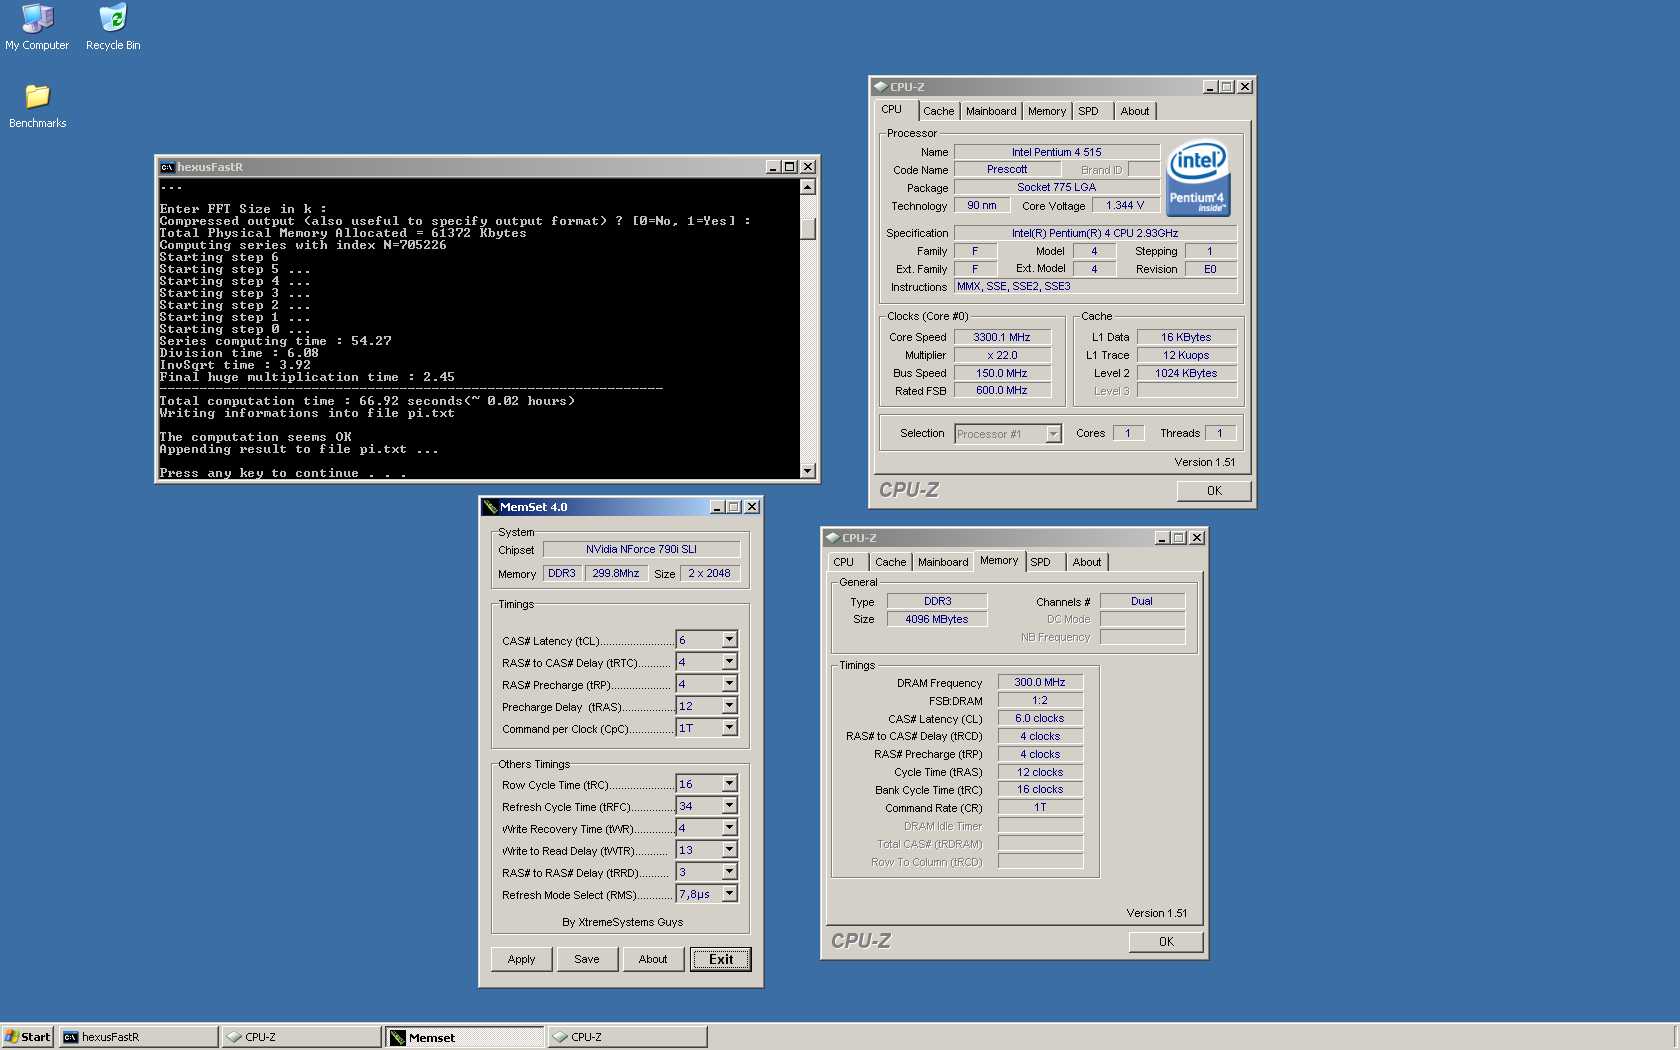Screen dimensions: 1680x1050
Task: Switch to Mainboard tab in upper CPU-Z
Action: 991,111
